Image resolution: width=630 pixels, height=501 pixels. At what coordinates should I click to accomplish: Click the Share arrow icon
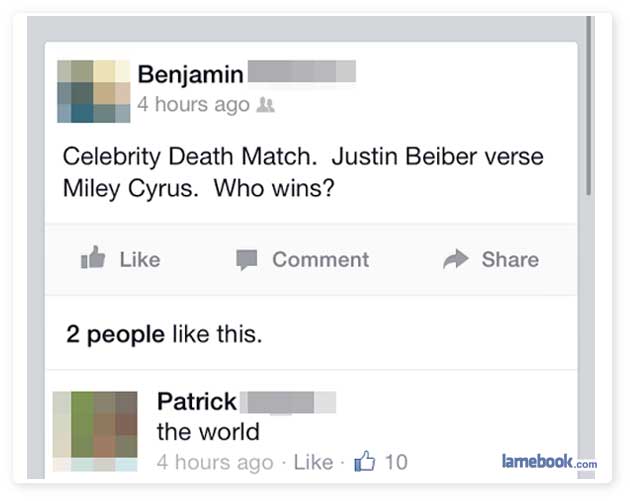(x=455, y=259)
